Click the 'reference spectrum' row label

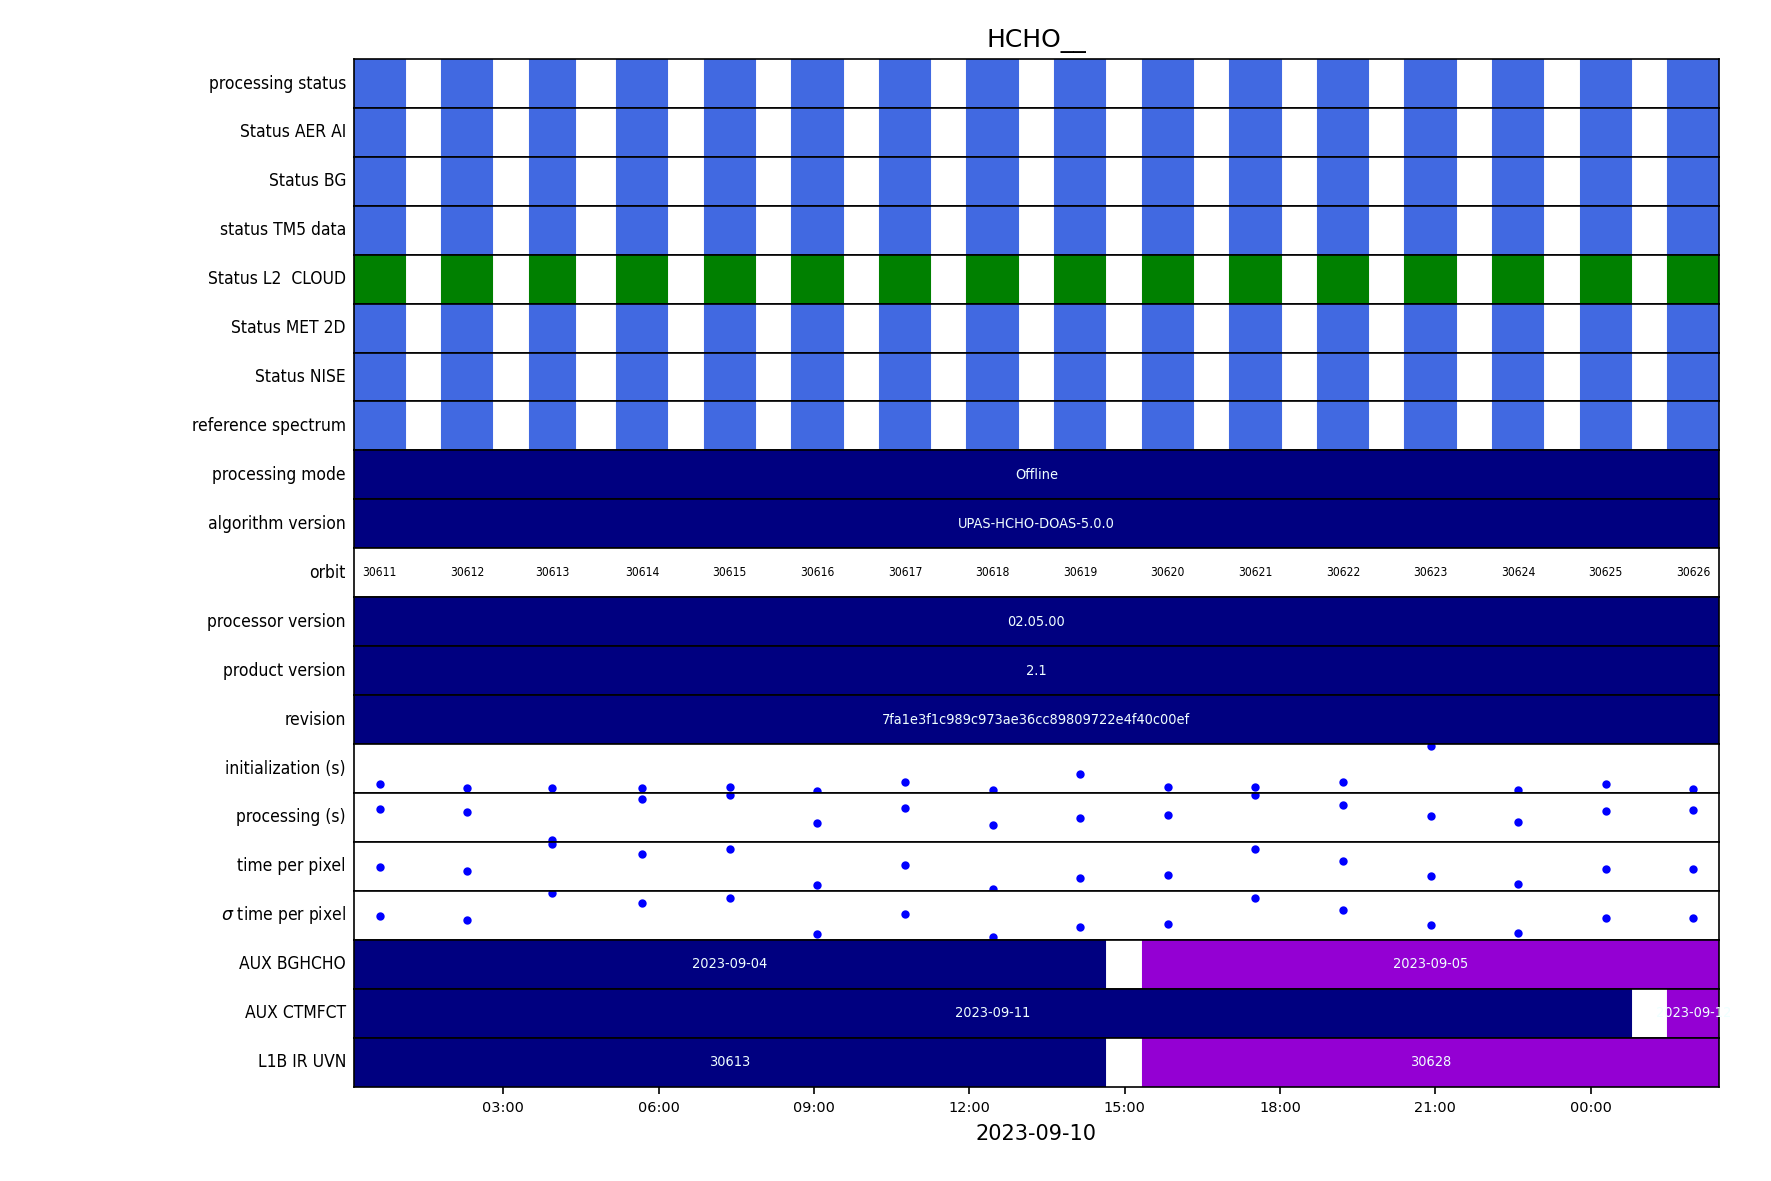(268, 425)
